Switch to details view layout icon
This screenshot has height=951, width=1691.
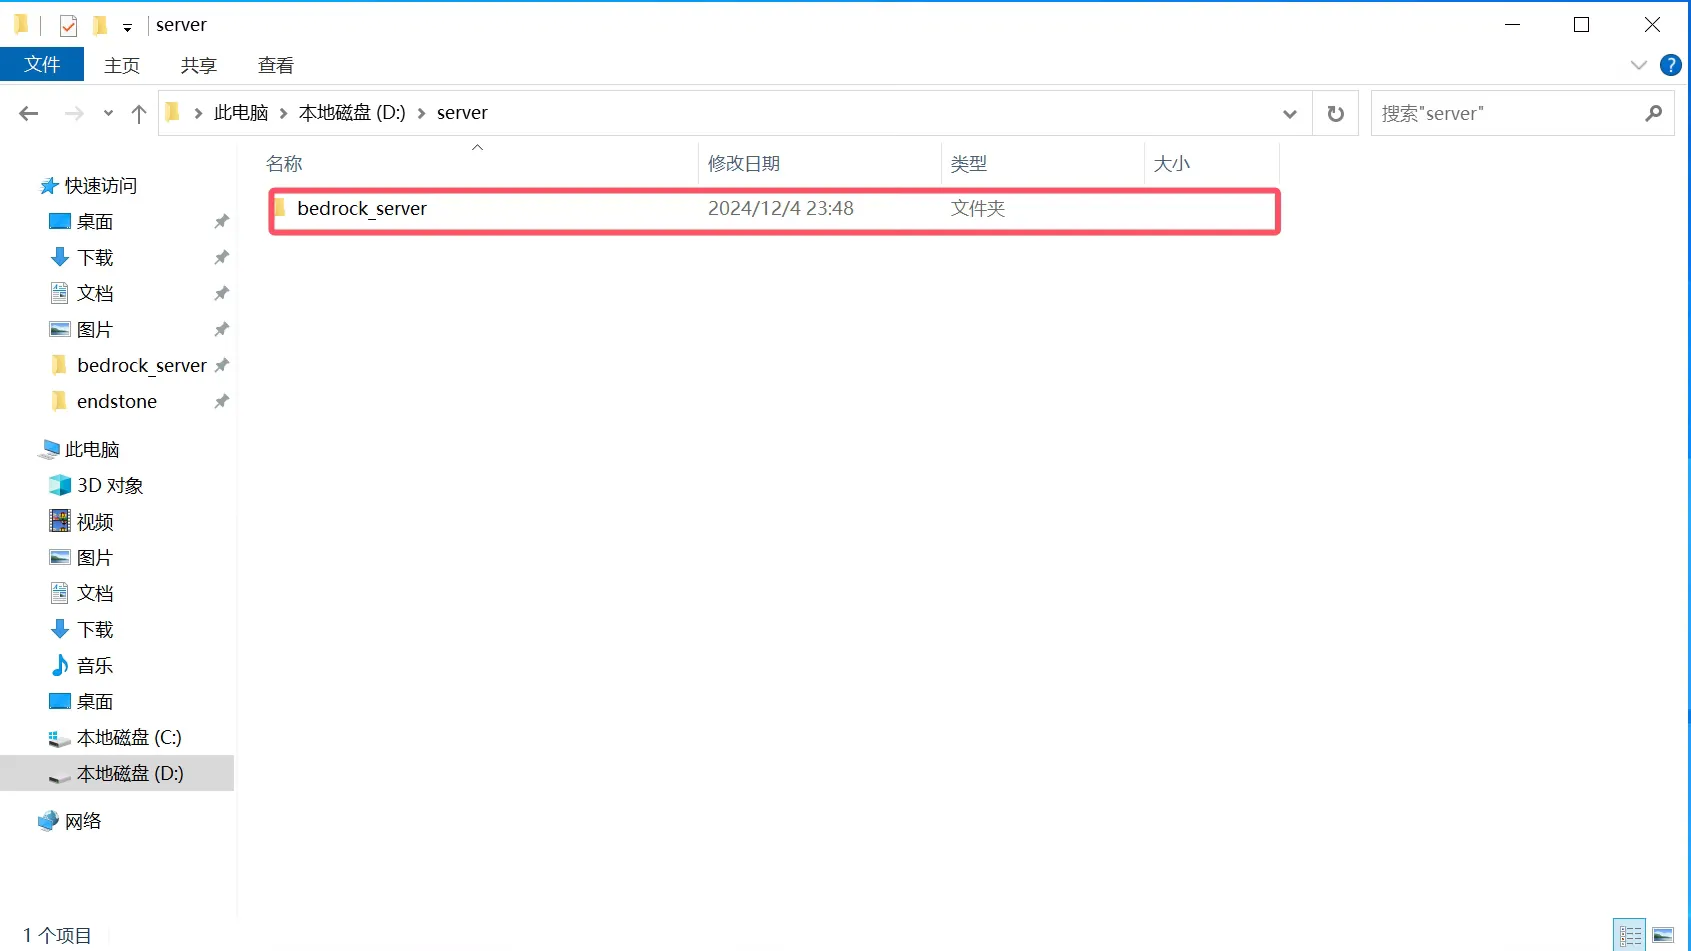(1630, 935)
